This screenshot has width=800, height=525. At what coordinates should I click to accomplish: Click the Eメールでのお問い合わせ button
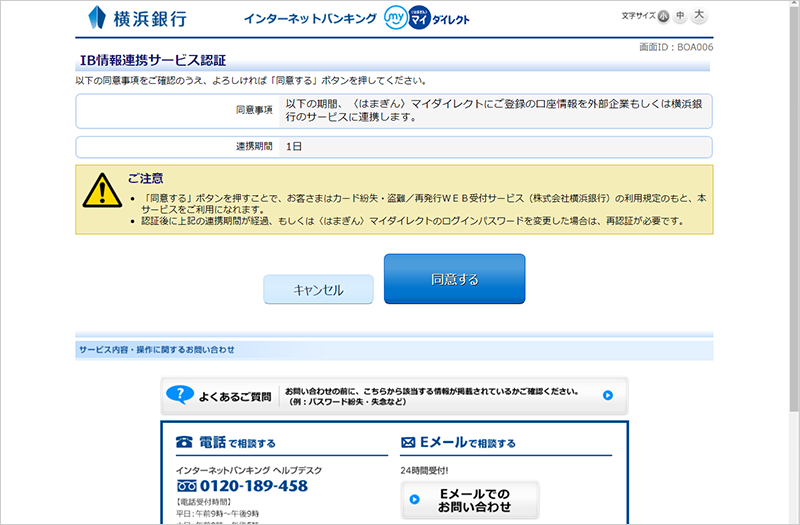coord(470,500)
